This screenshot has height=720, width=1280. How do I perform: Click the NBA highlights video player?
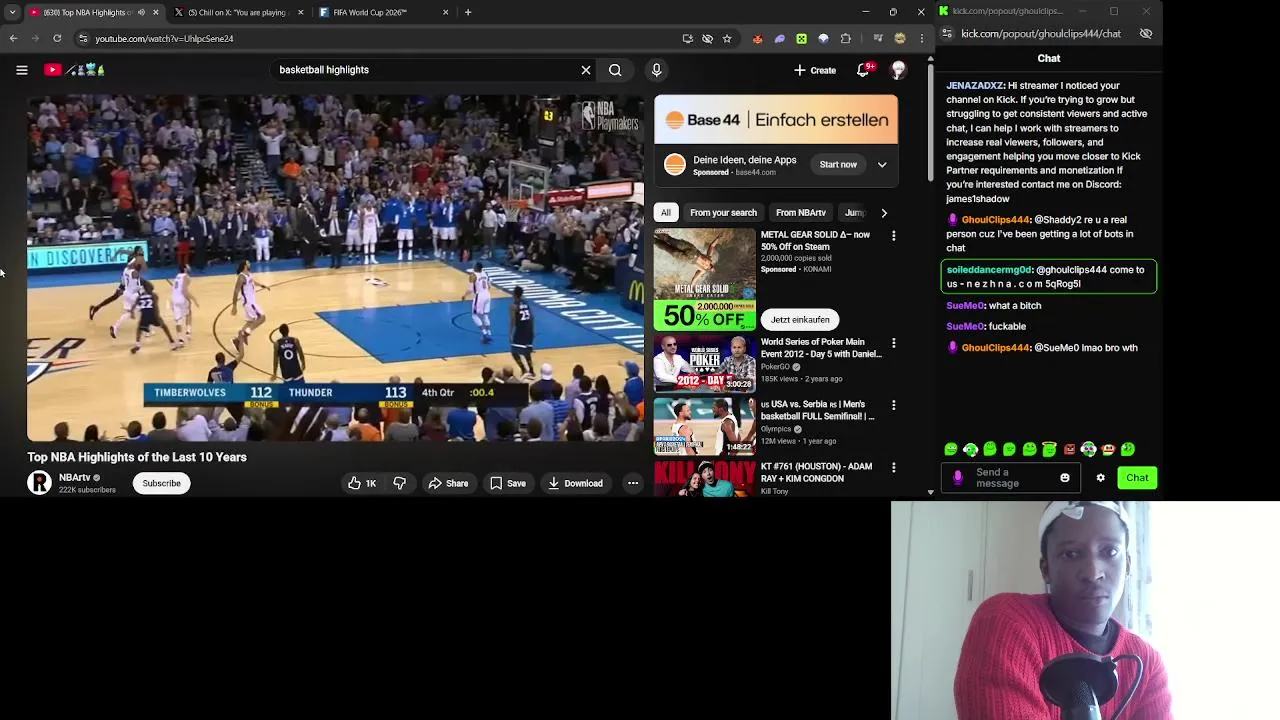(x=336, y=268)
